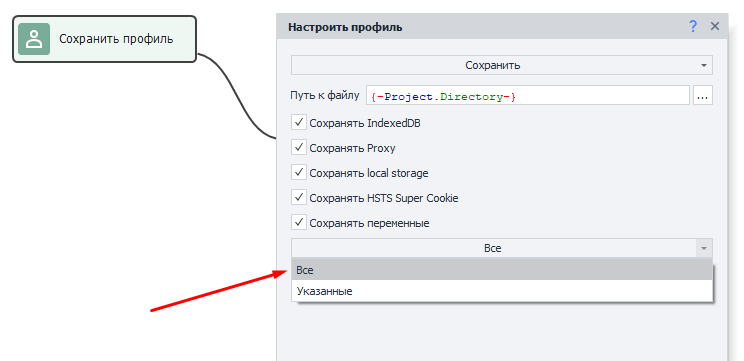Disable Сохранять local storage option
Screen dimensions: 744x361
click(x=299, y=173)
